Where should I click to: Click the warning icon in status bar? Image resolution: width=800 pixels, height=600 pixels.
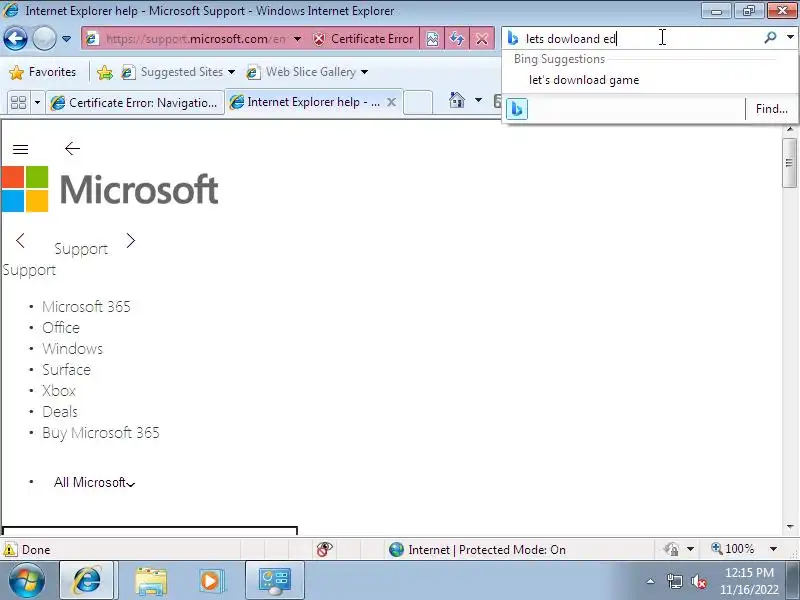10,549
